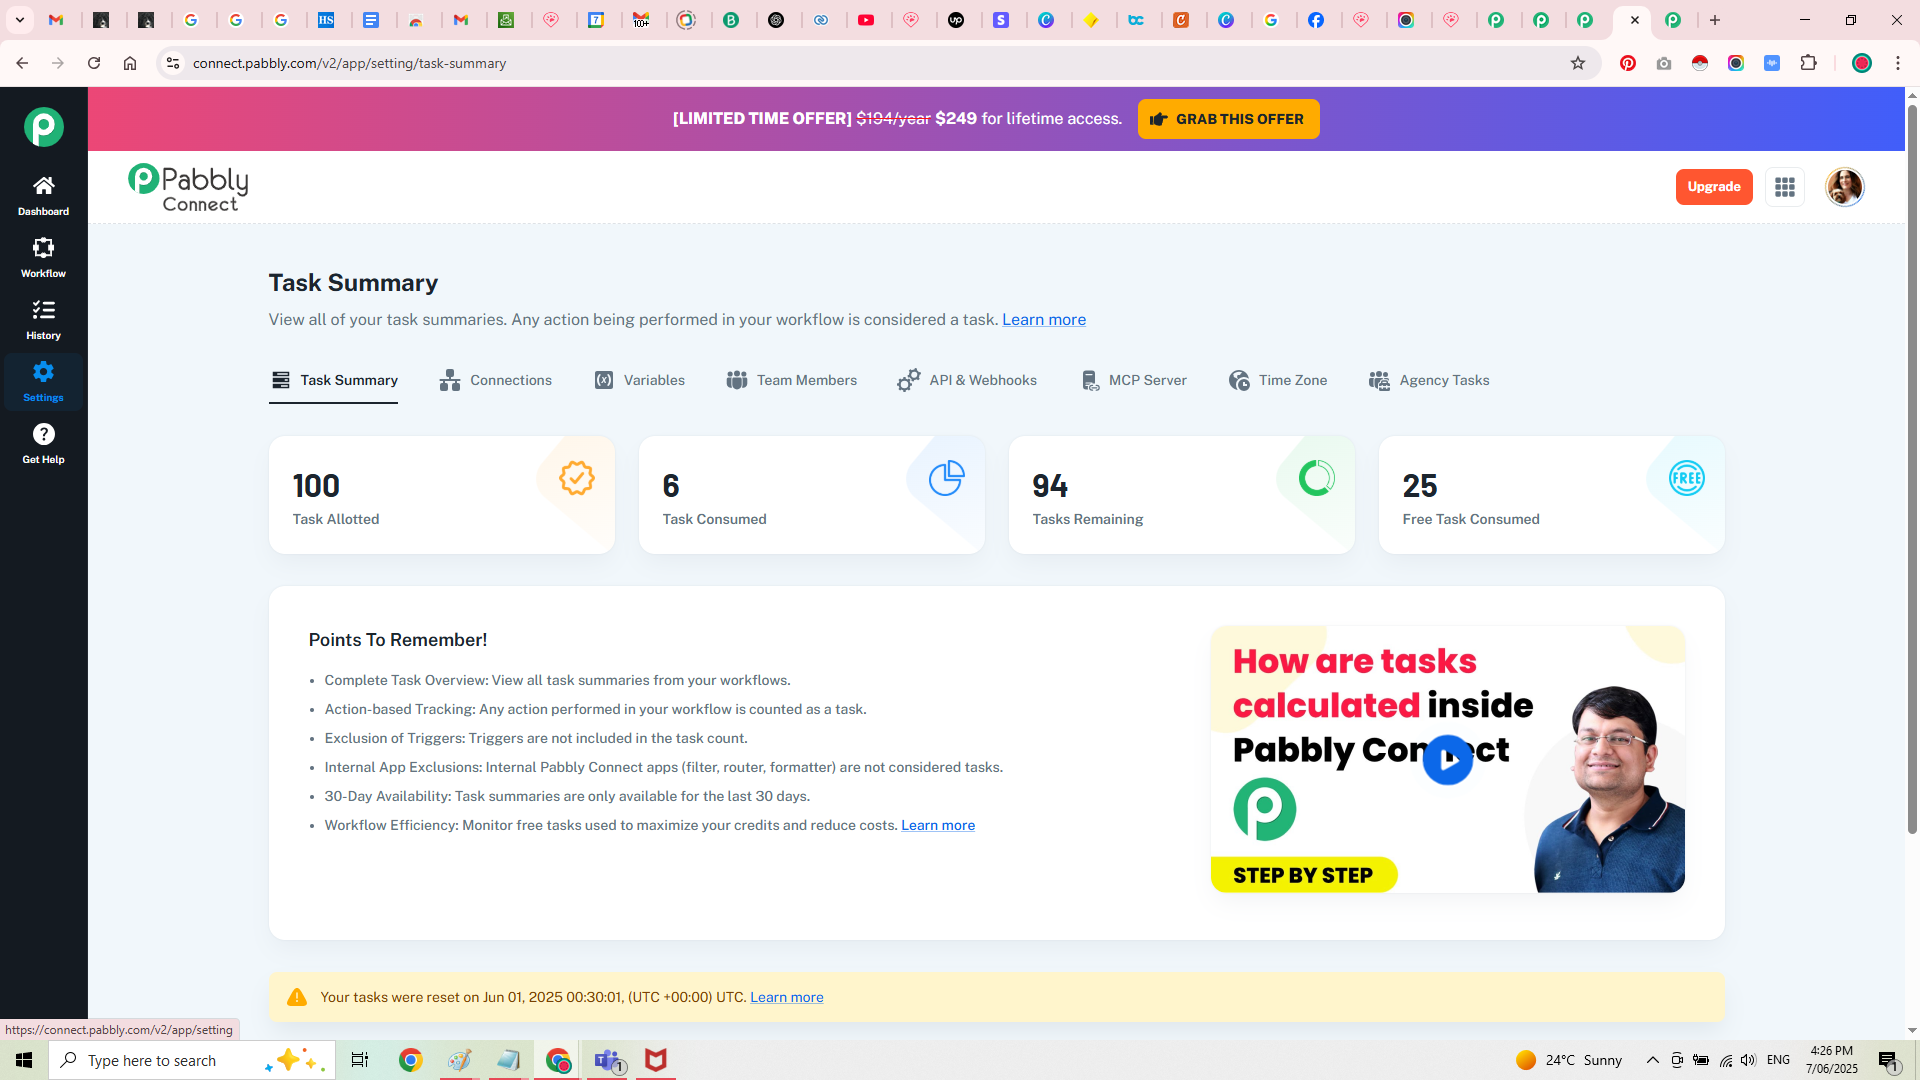View site information for connect.pabbly.com
1920x1080 pixels.
pyautogui.click(x=173, y=63)
